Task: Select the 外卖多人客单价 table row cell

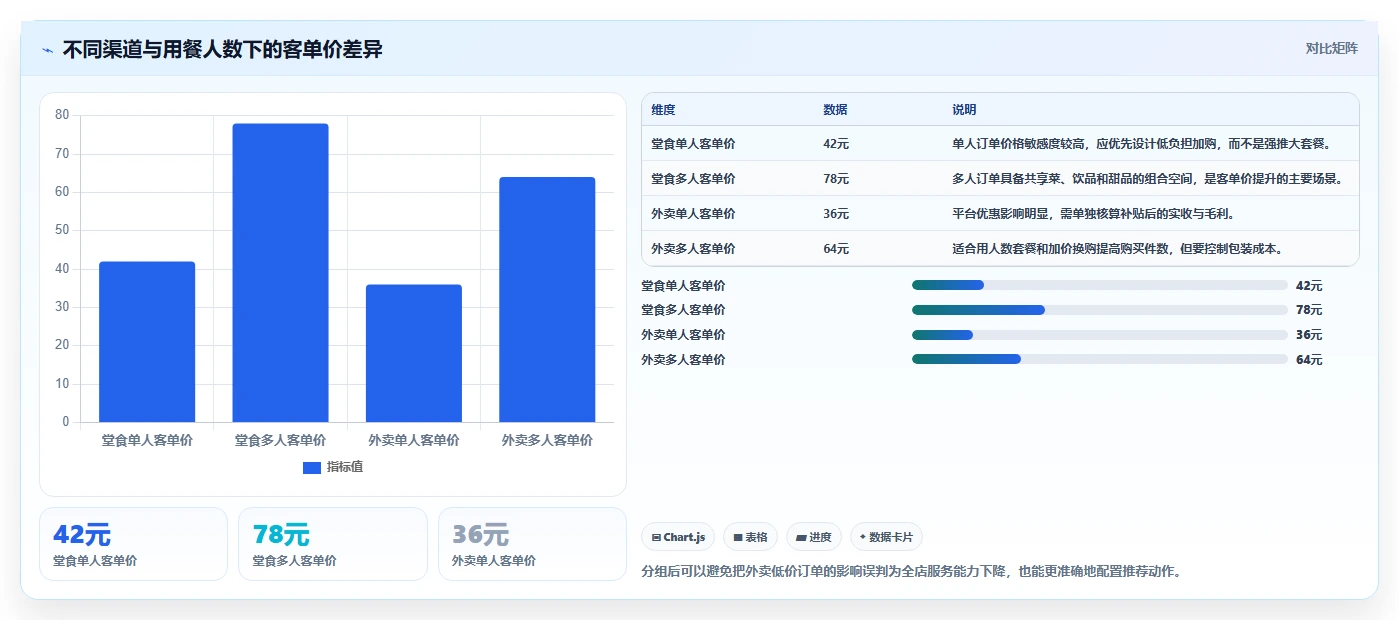Action: [693, 249]
